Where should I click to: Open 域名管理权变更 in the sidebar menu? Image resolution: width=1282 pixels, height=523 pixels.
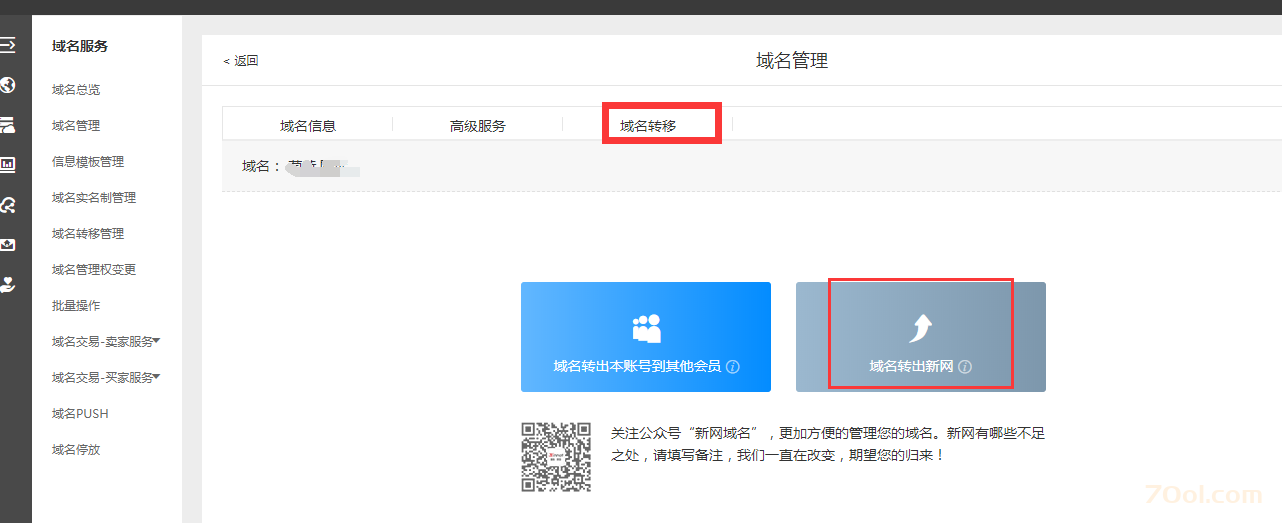click(94, 270)
